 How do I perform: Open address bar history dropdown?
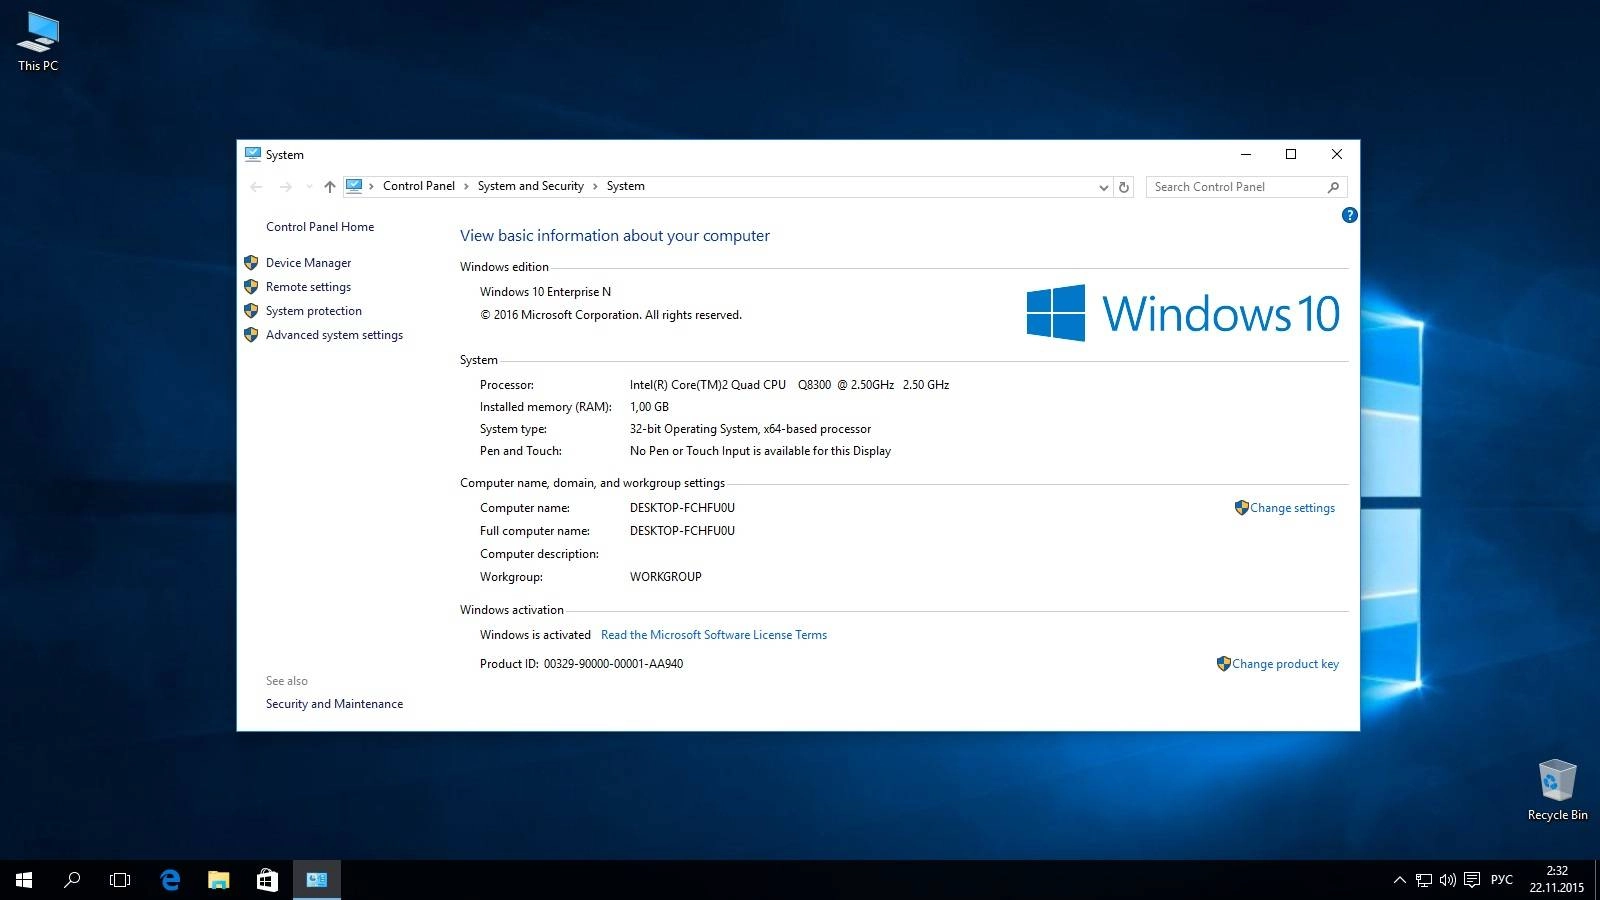tap(1103, 187)
